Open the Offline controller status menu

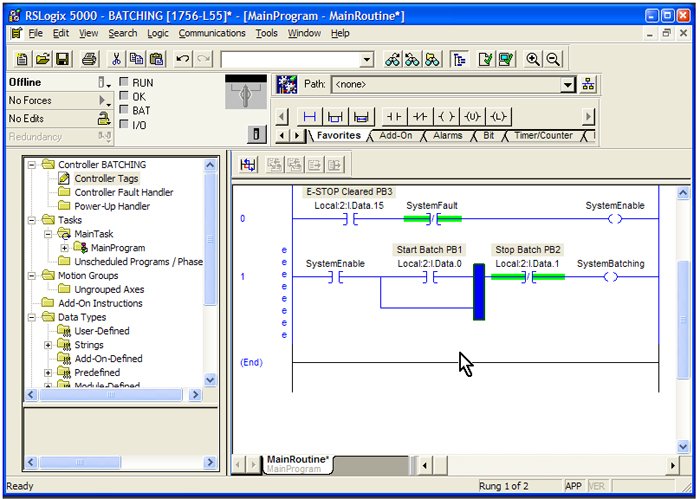click(104, 82)
